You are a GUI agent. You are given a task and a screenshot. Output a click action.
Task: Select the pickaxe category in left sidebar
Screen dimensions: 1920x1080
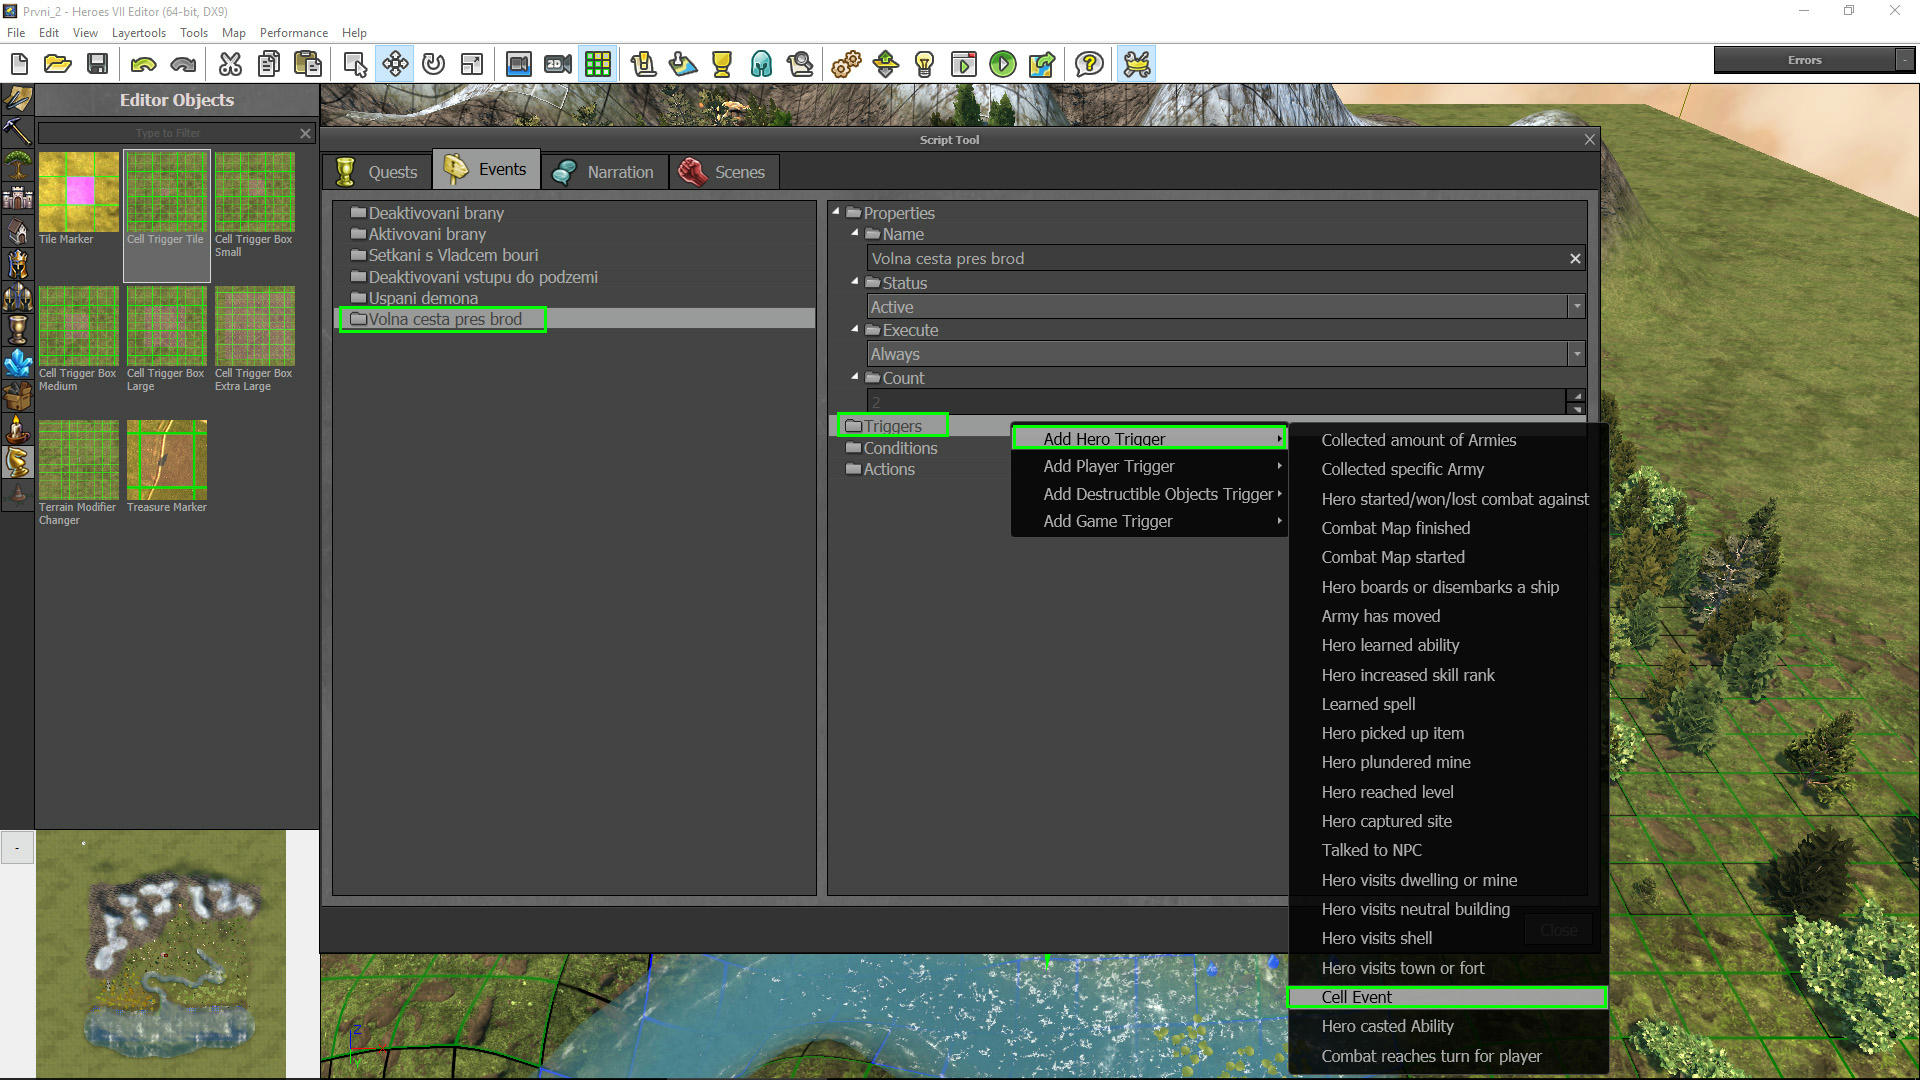(17, 131)
